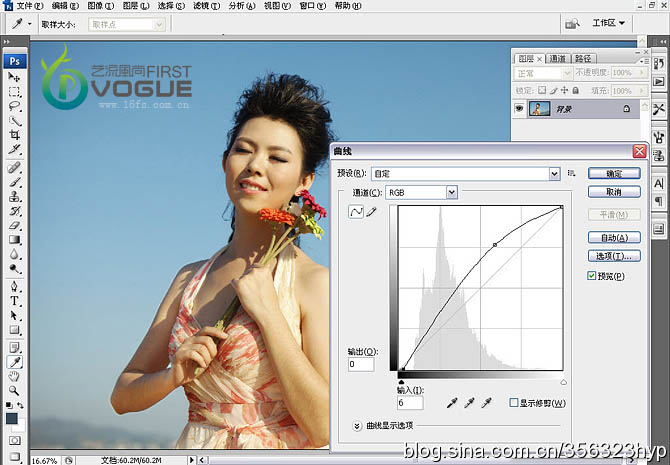670x465 pixels.
Task: Pick the white point eyedropper in Curves
Action: 487,402
